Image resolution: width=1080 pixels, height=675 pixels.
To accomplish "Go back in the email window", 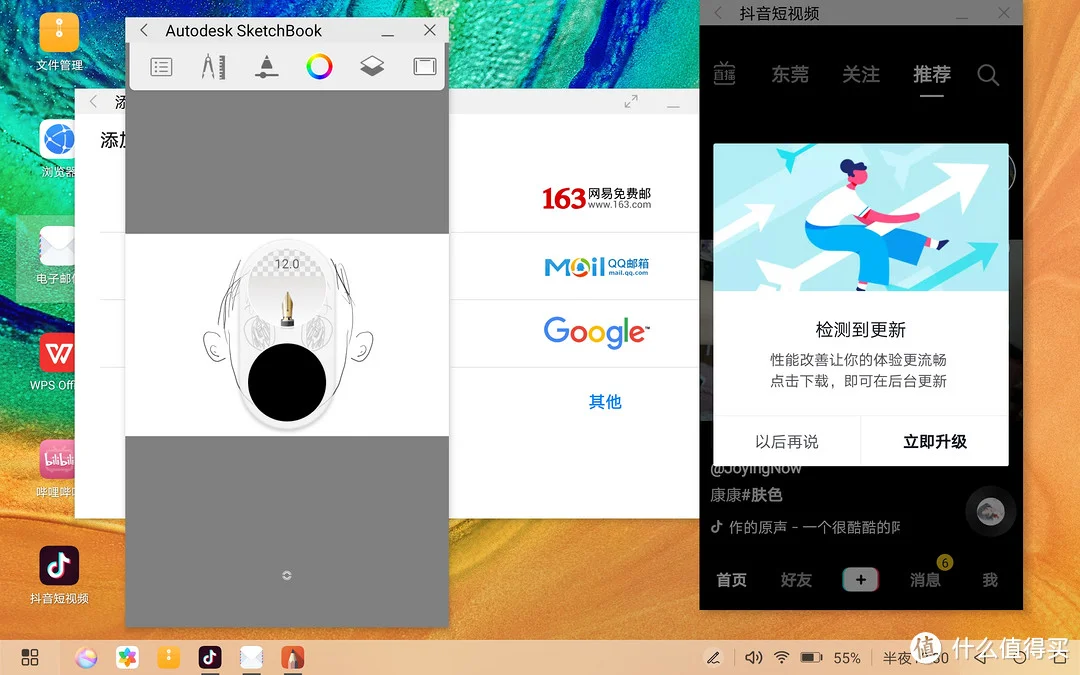I will coord(93,102).
